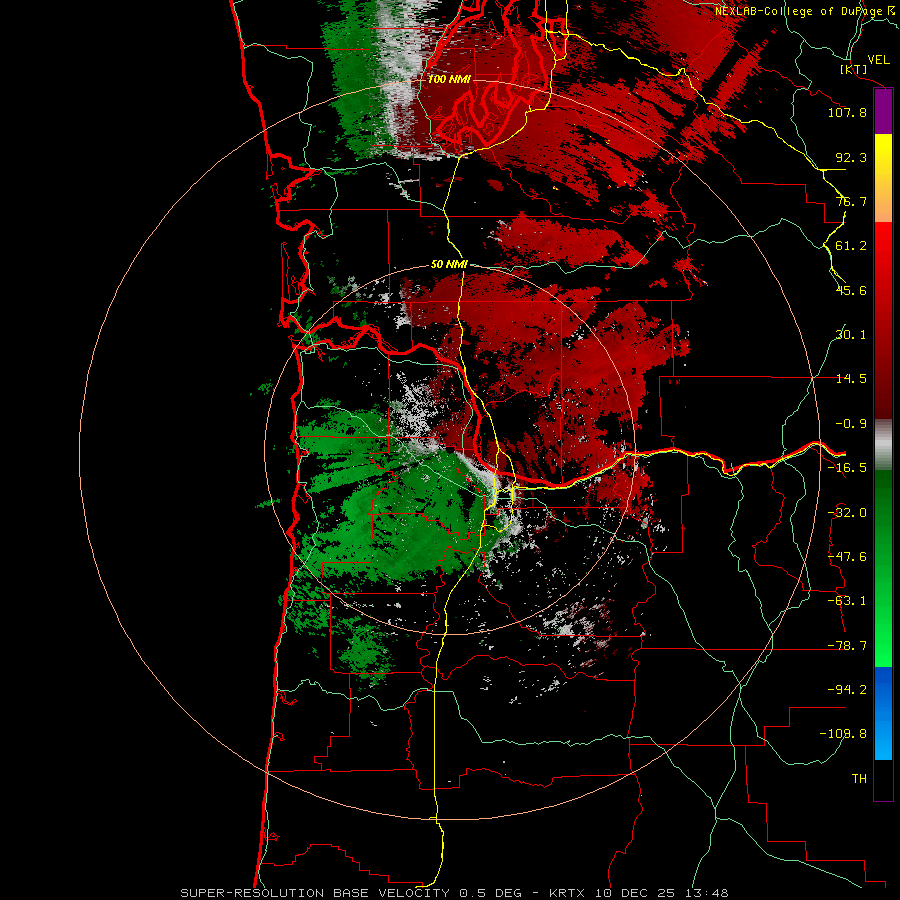Click the yellow-orange segment of the color bar

(883, 178)
